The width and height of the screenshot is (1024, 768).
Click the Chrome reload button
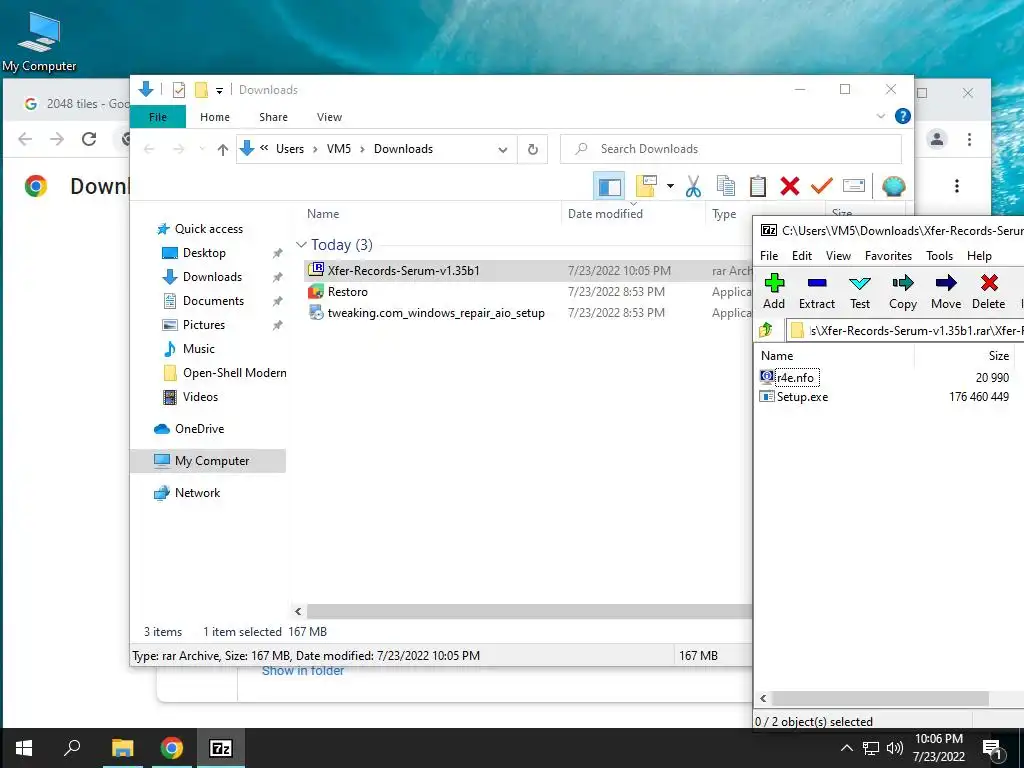tap(89, 138)
